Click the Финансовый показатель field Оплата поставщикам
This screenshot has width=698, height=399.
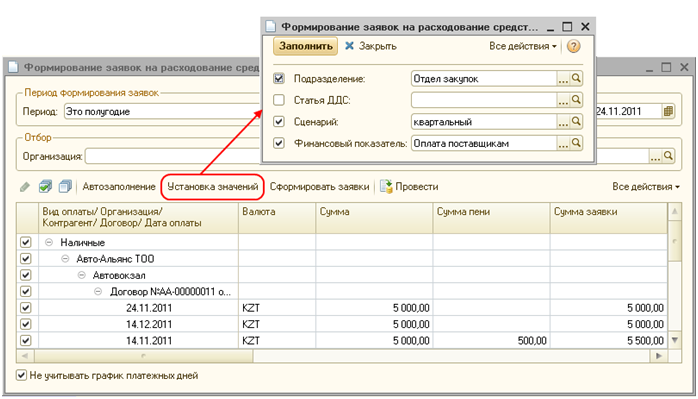tap(484, 143)
